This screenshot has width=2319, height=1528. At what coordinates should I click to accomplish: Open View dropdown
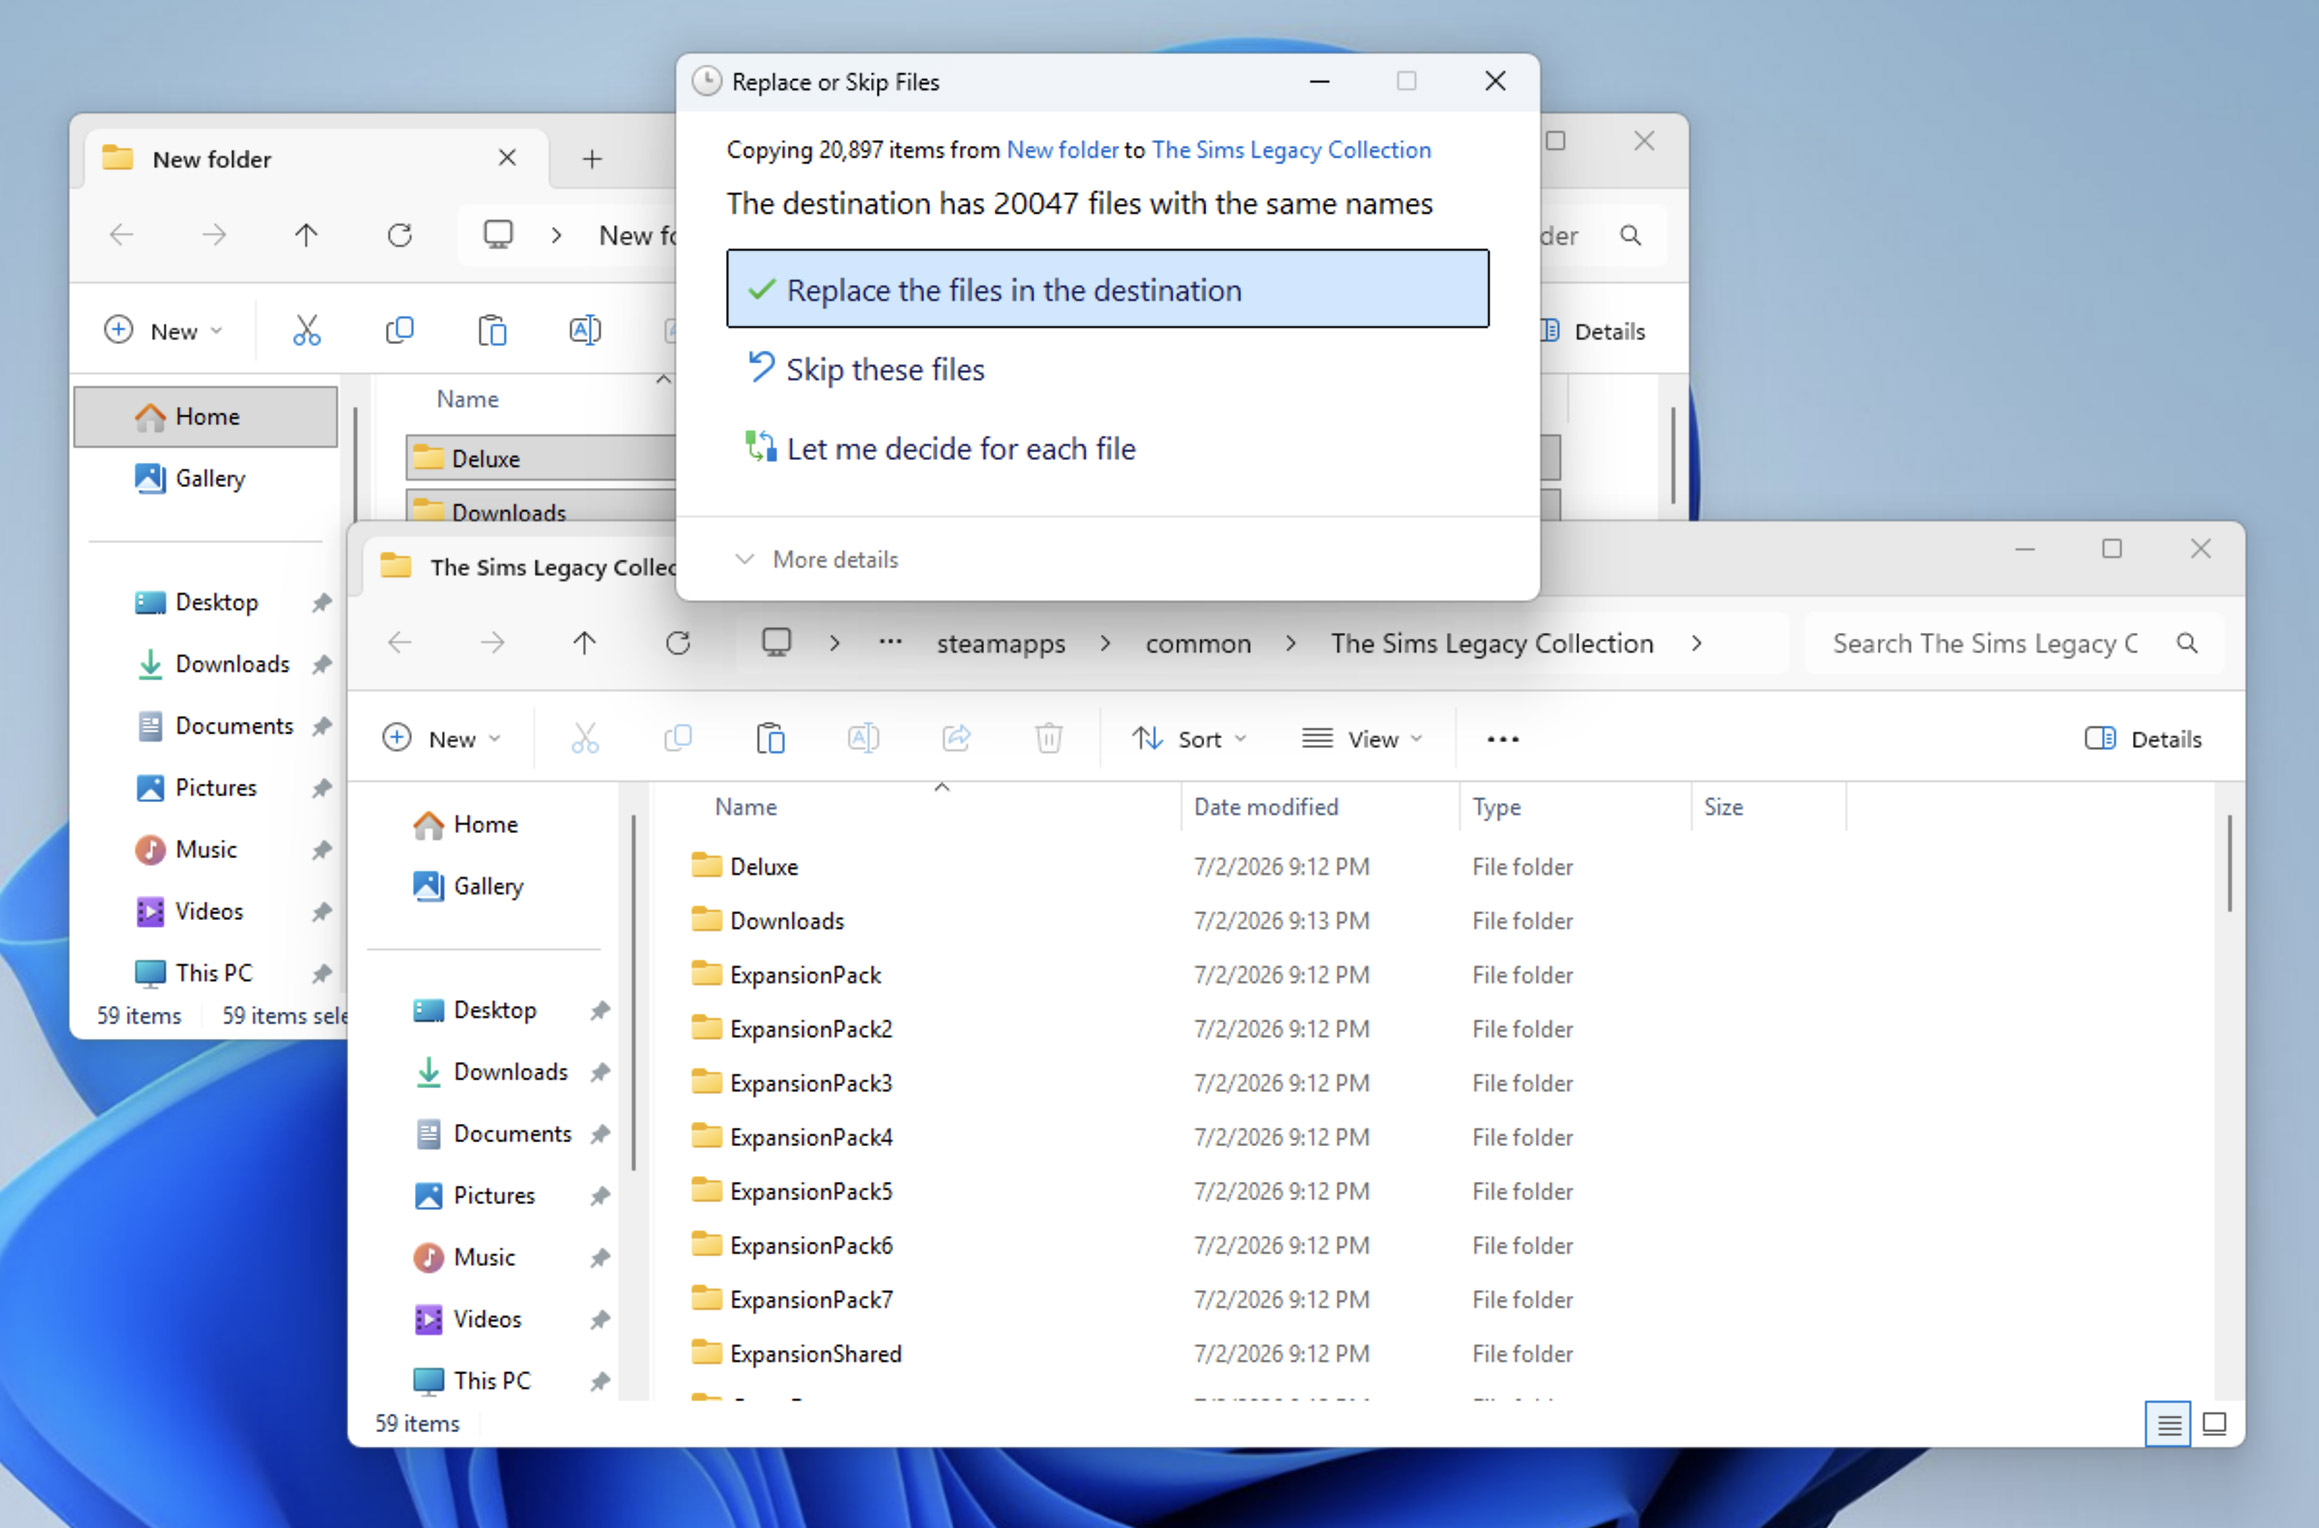[x=1362, y=738]
